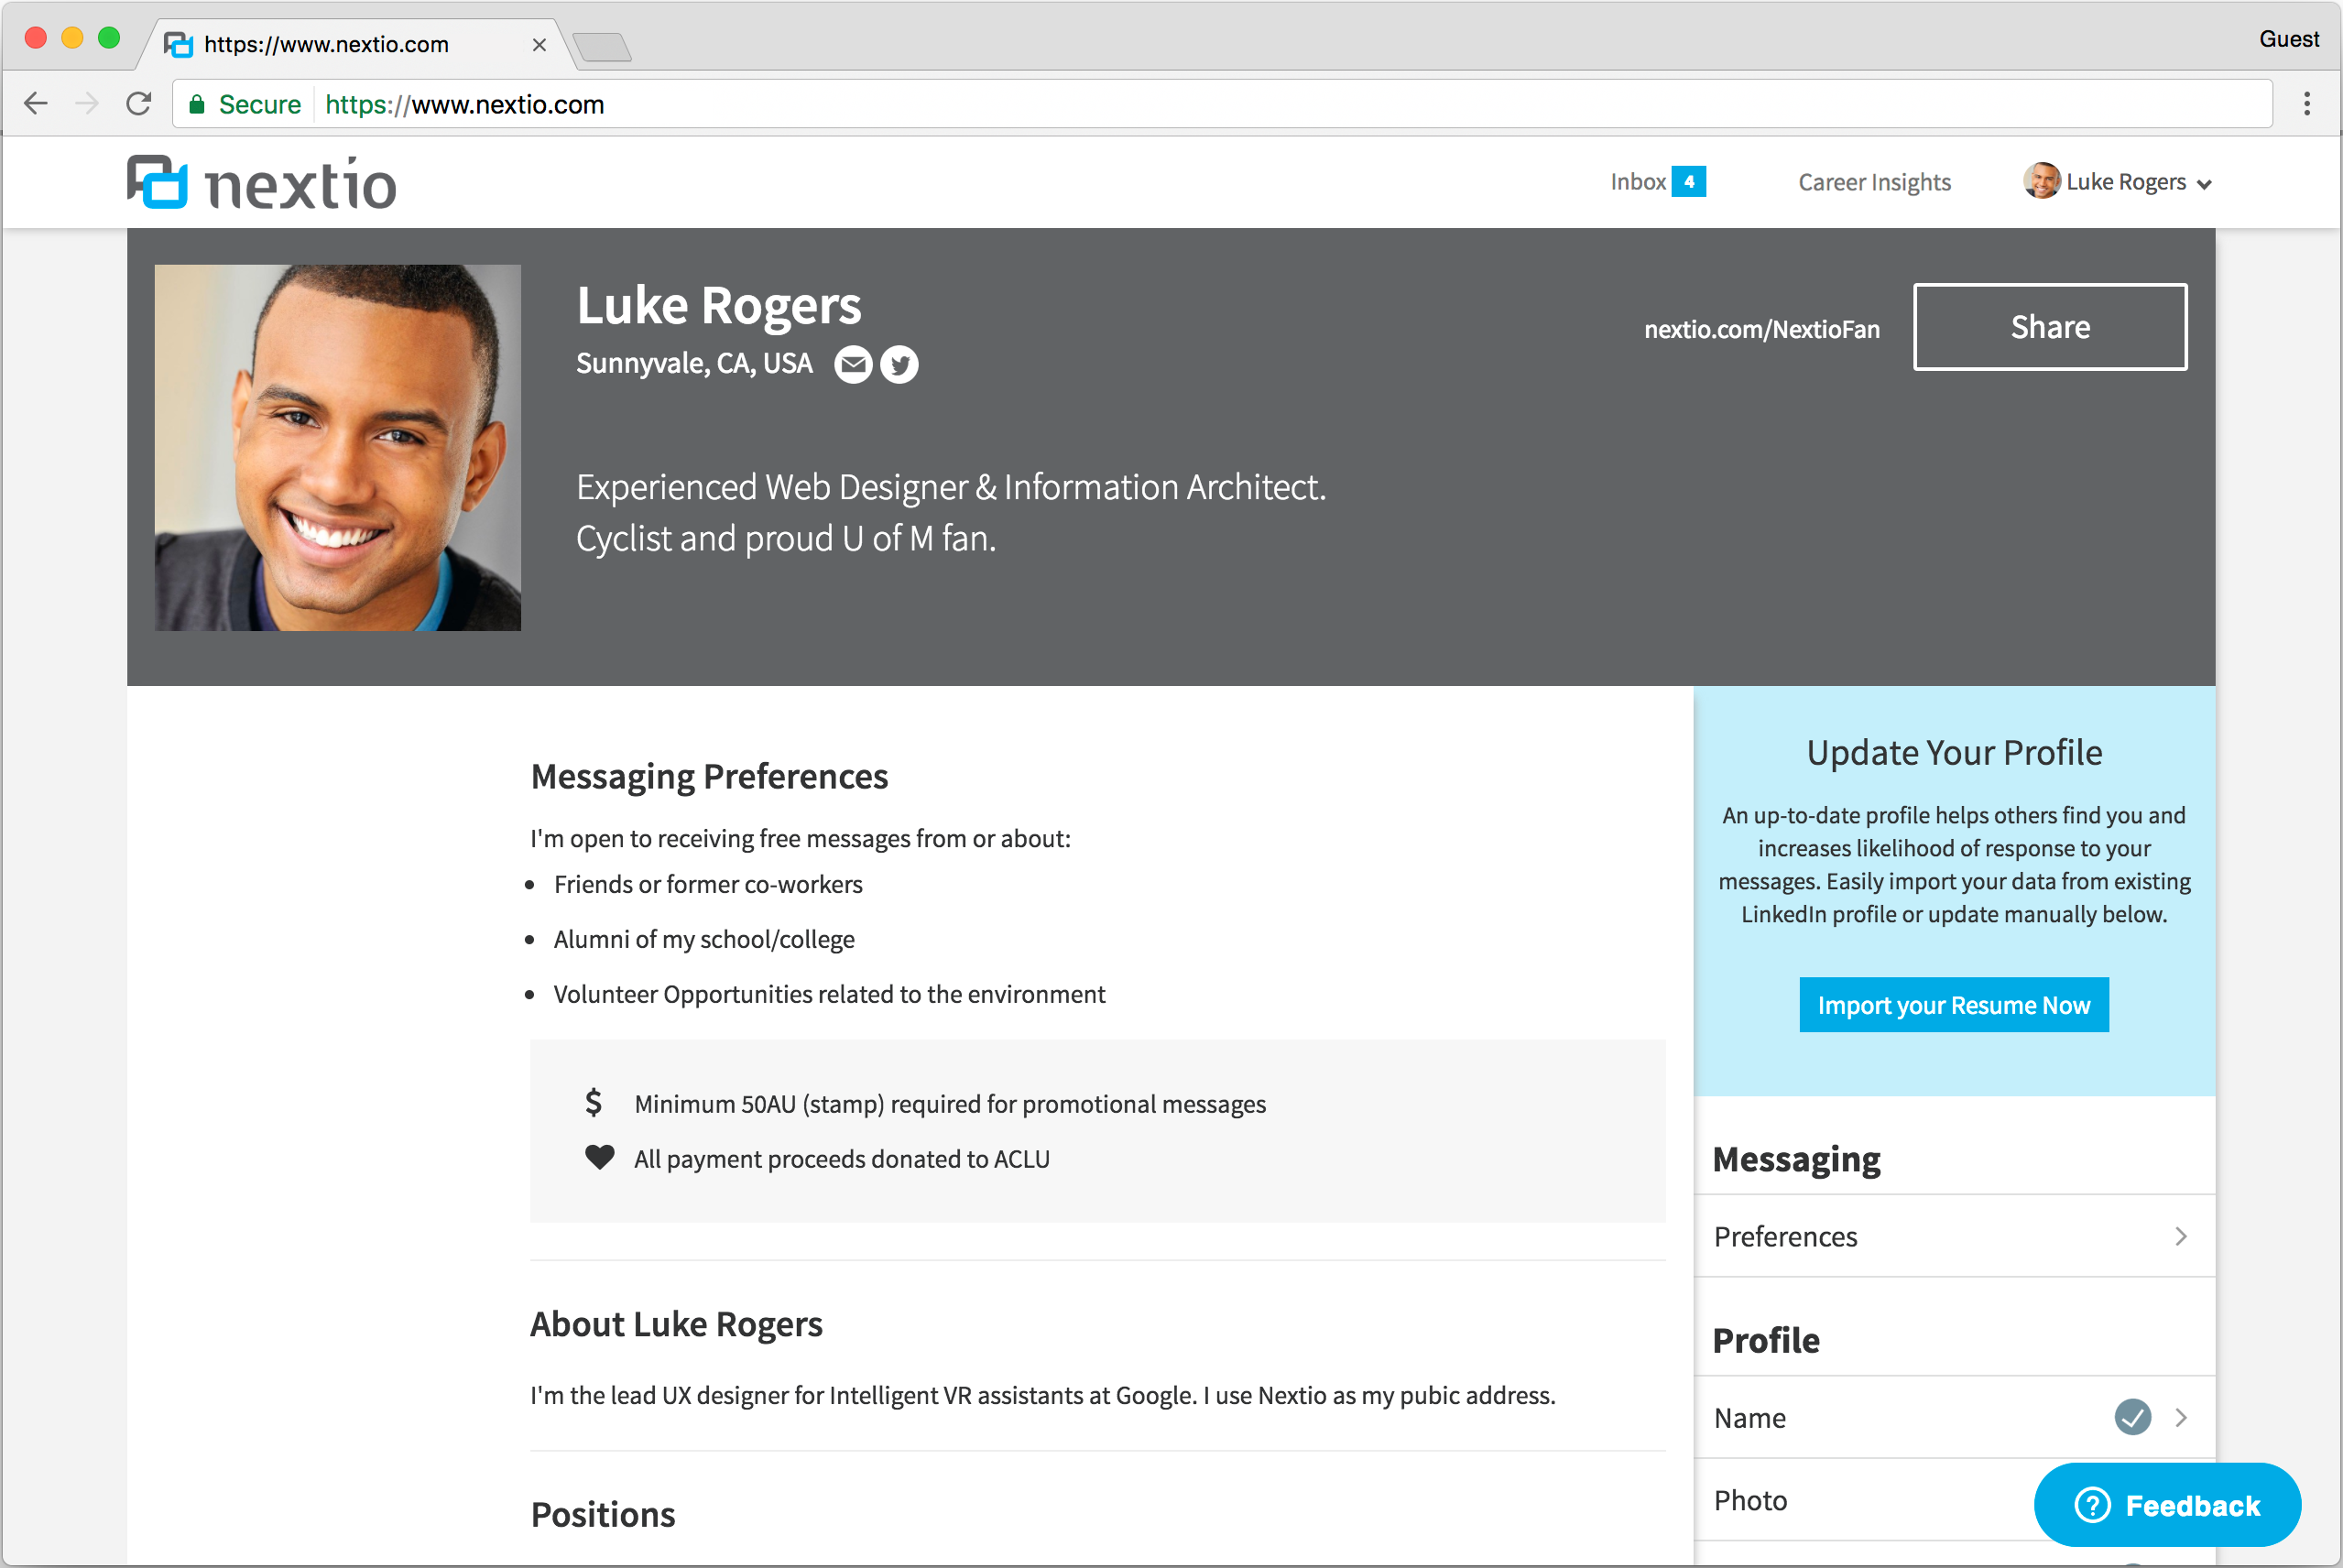
Task: Click Luke Rogers large profile photo
Action: click(x=338, y=447)
